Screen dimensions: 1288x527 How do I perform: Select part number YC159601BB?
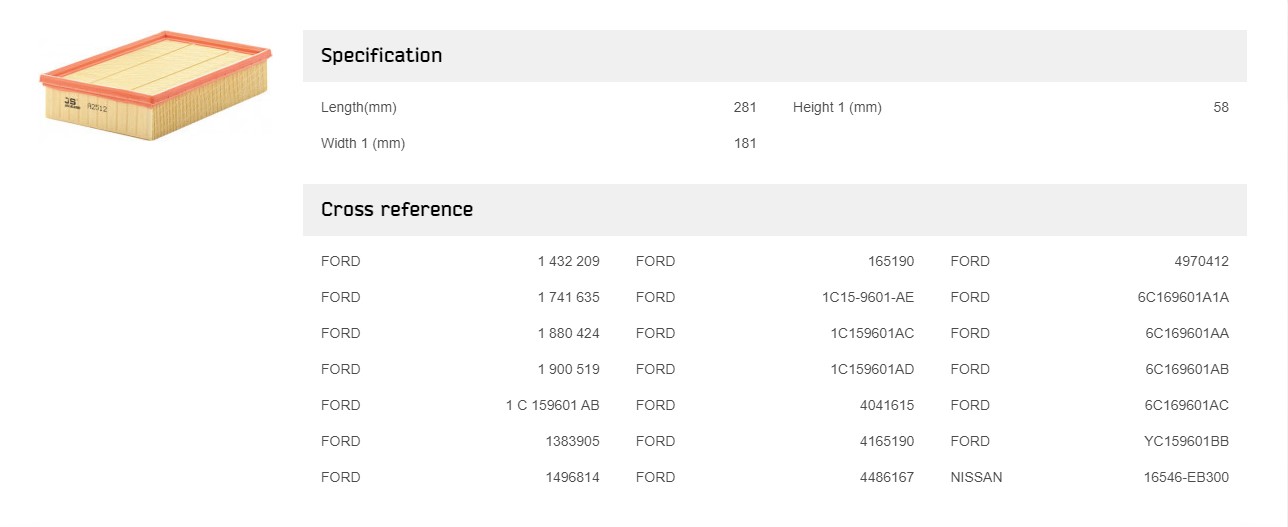tap(1187, 441)
